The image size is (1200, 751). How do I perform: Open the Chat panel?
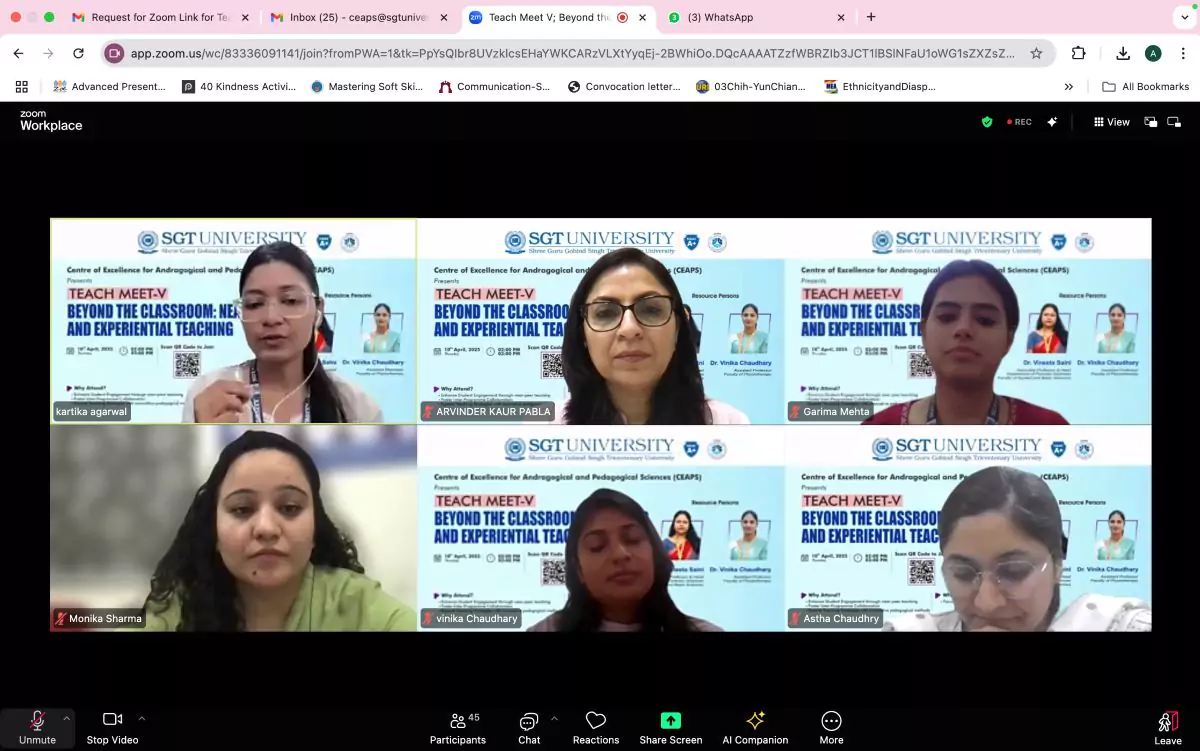pyautogui.click(x=529, y=727)
